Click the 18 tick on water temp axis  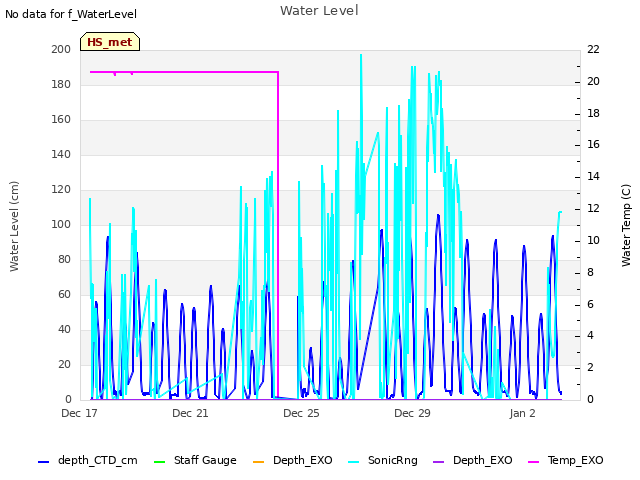593,113
